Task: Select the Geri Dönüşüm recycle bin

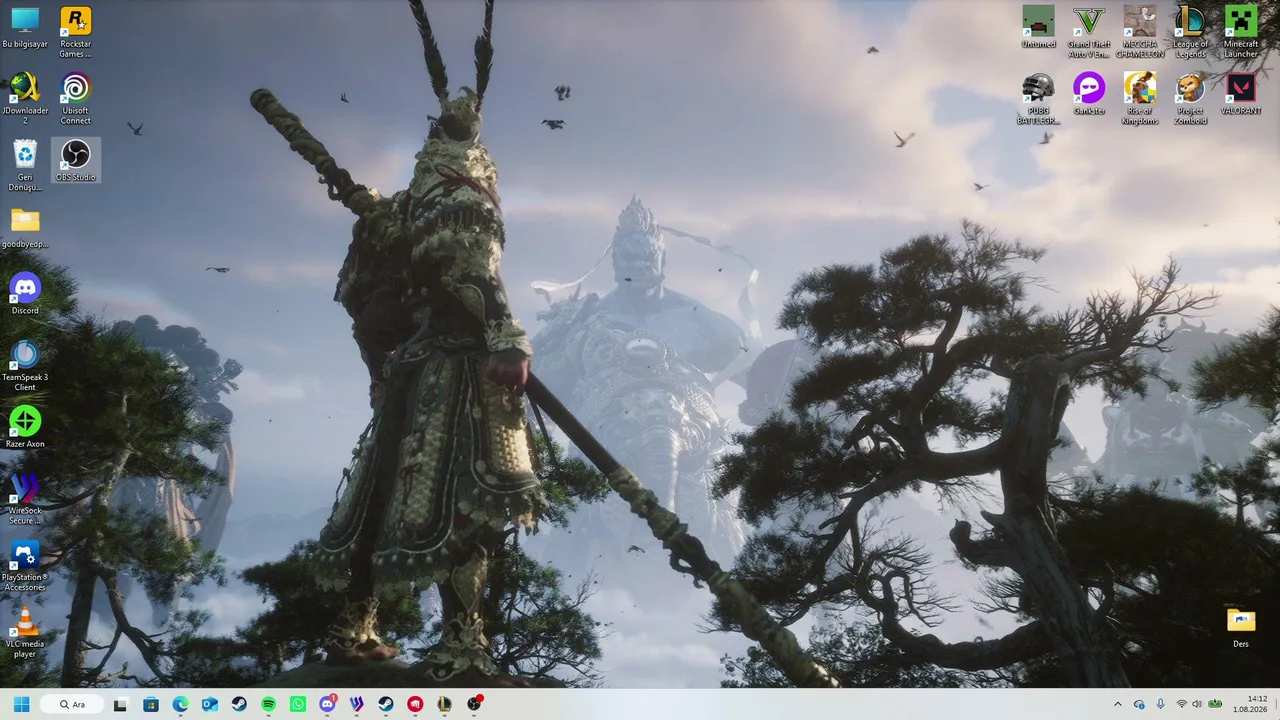Action: coord(25,166)
